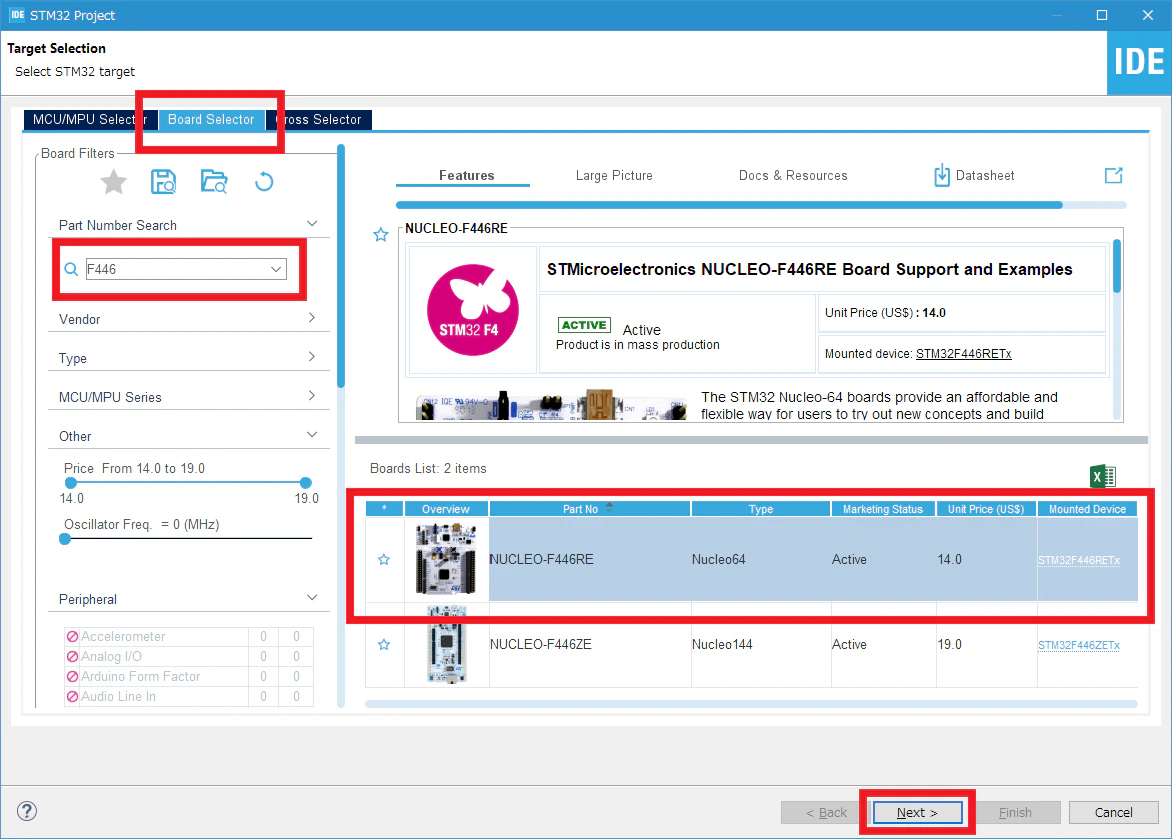Expand the Type filter
This screenshot has height=839, width=1172.
click(x=312, y=357)
